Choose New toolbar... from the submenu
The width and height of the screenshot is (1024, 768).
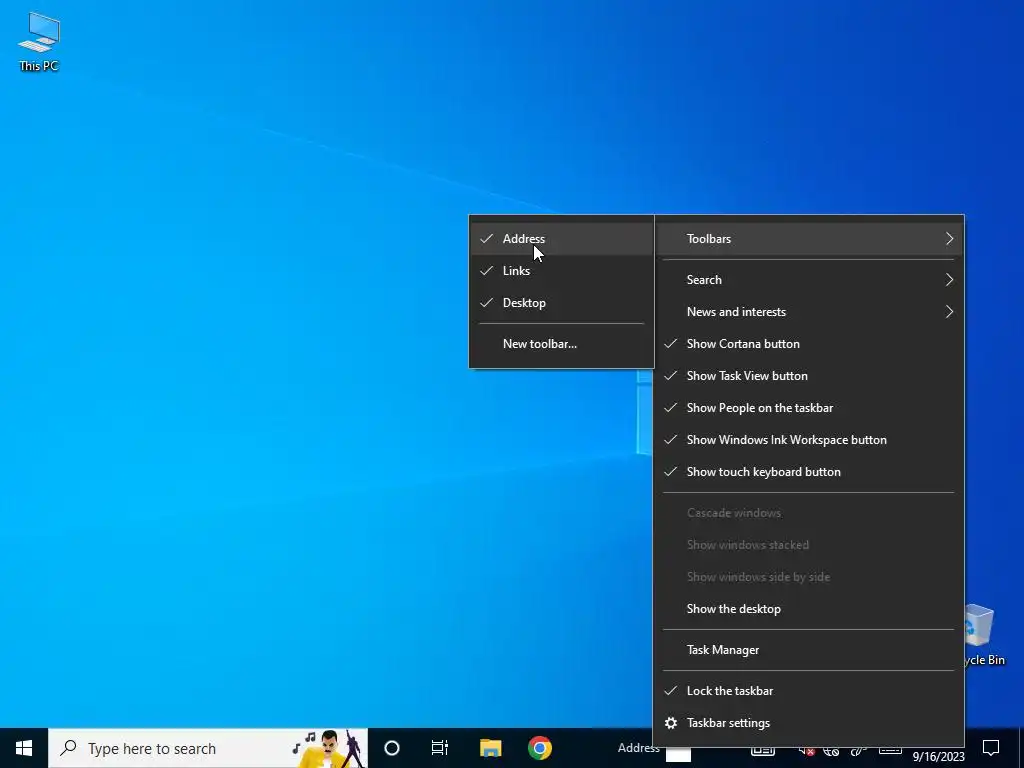click(562, 344)
